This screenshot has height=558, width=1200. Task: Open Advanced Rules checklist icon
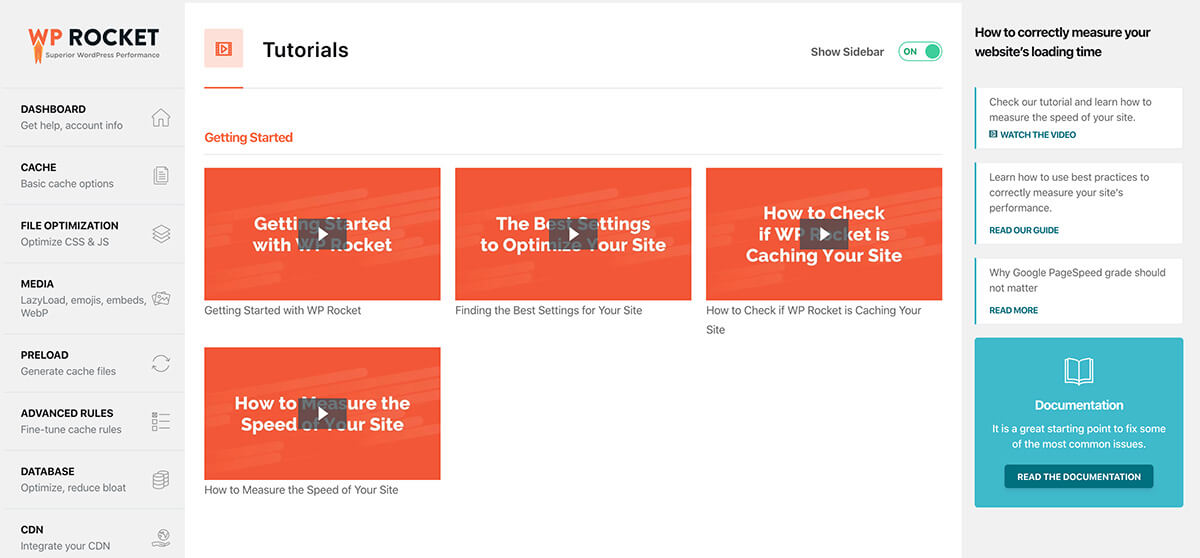click(160, 421)
